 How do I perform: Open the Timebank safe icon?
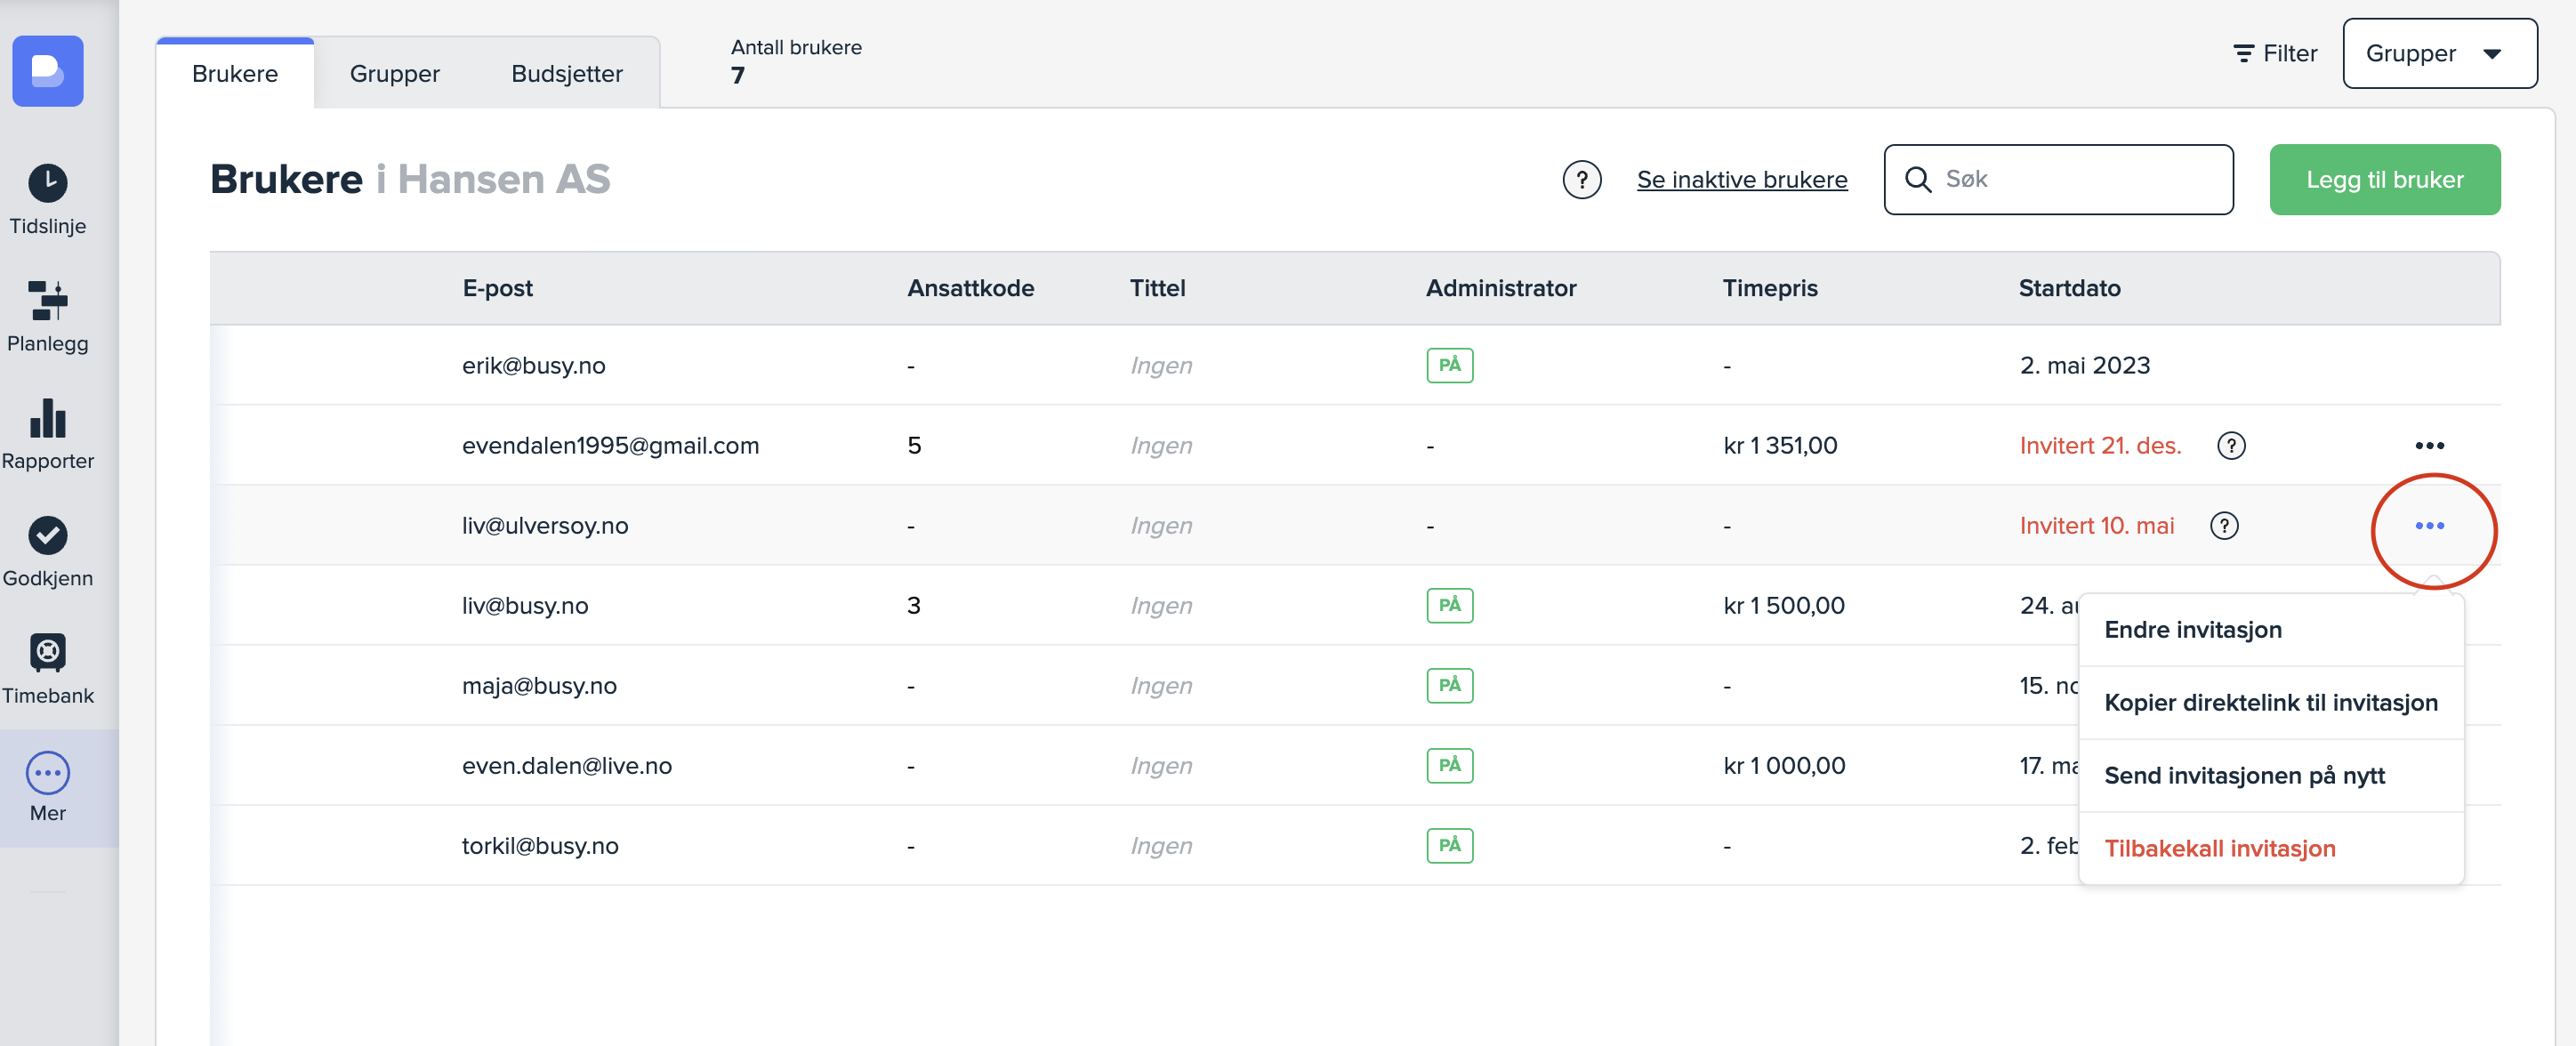tap(47, 652)
